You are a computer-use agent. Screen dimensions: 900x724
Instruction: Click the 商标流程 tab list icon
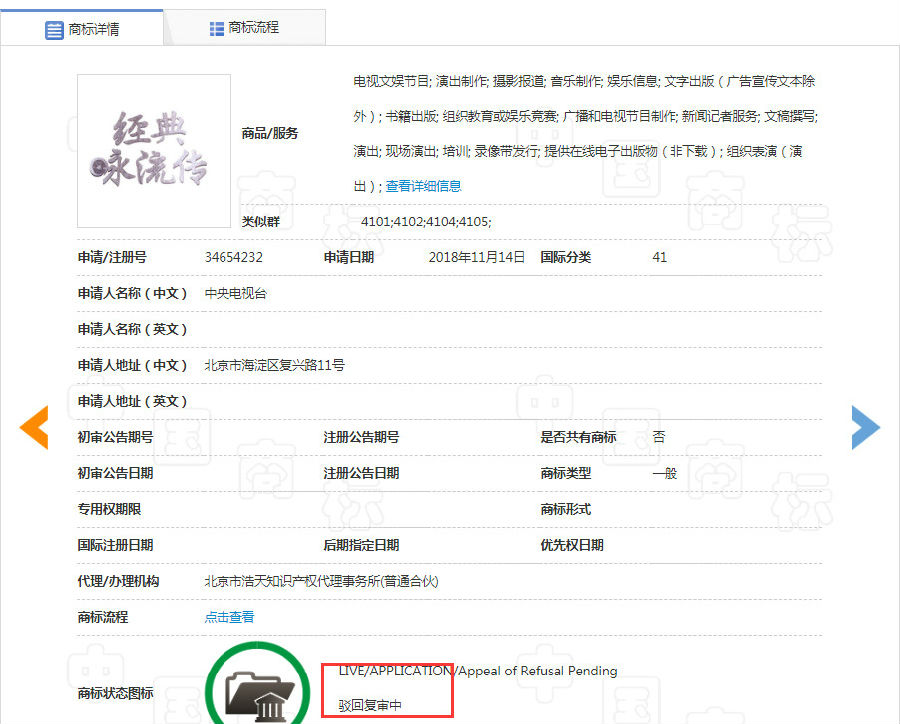(216, 29)
